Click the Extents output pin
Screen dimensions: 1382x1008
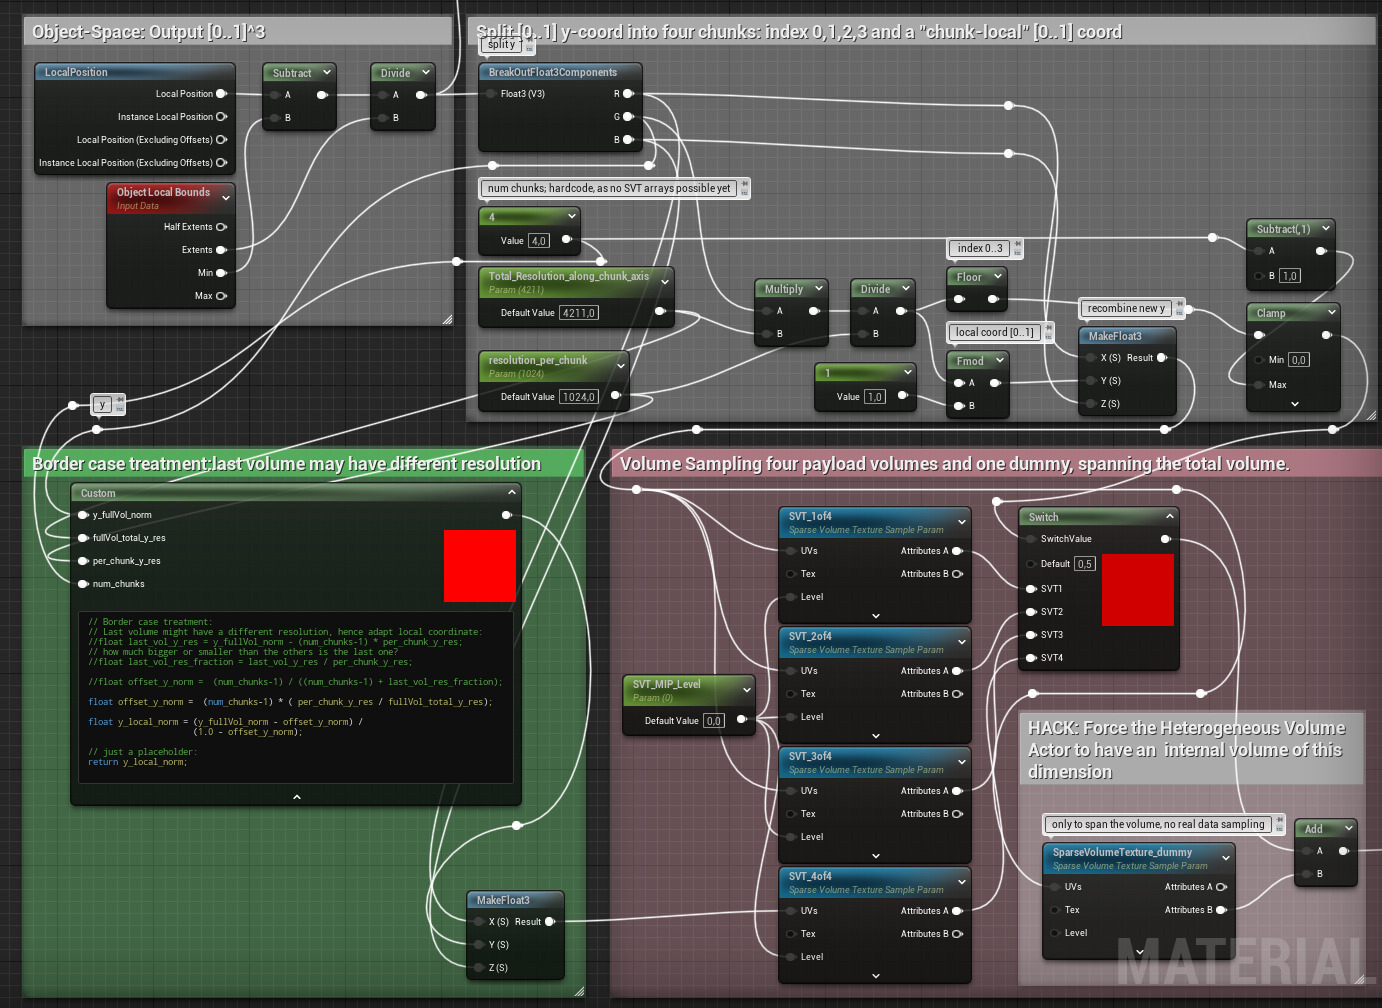(221, 250)
